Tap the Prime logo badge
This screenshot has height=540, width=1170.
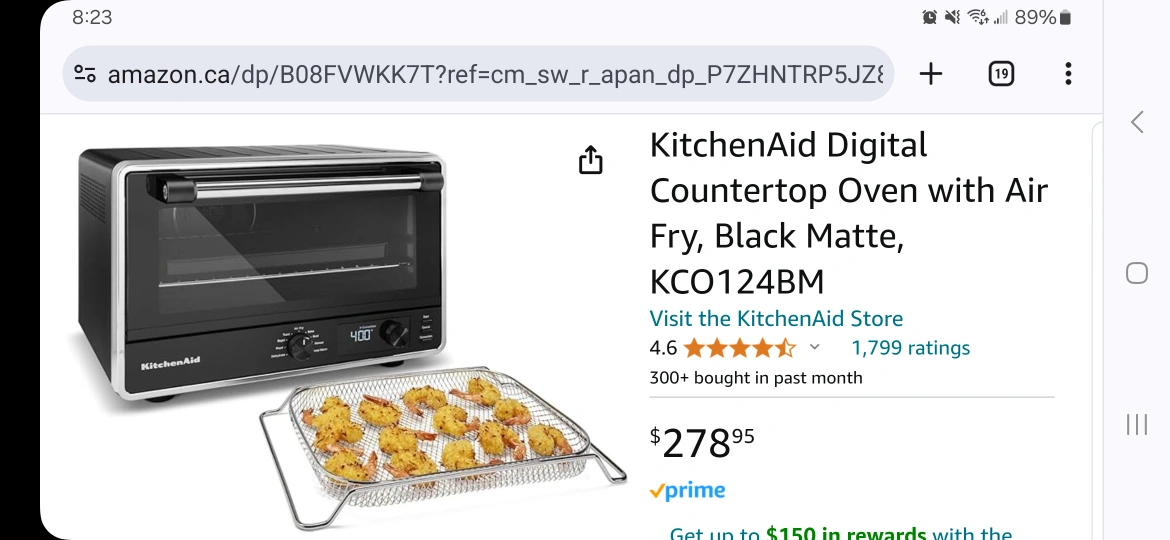[686, 491]
